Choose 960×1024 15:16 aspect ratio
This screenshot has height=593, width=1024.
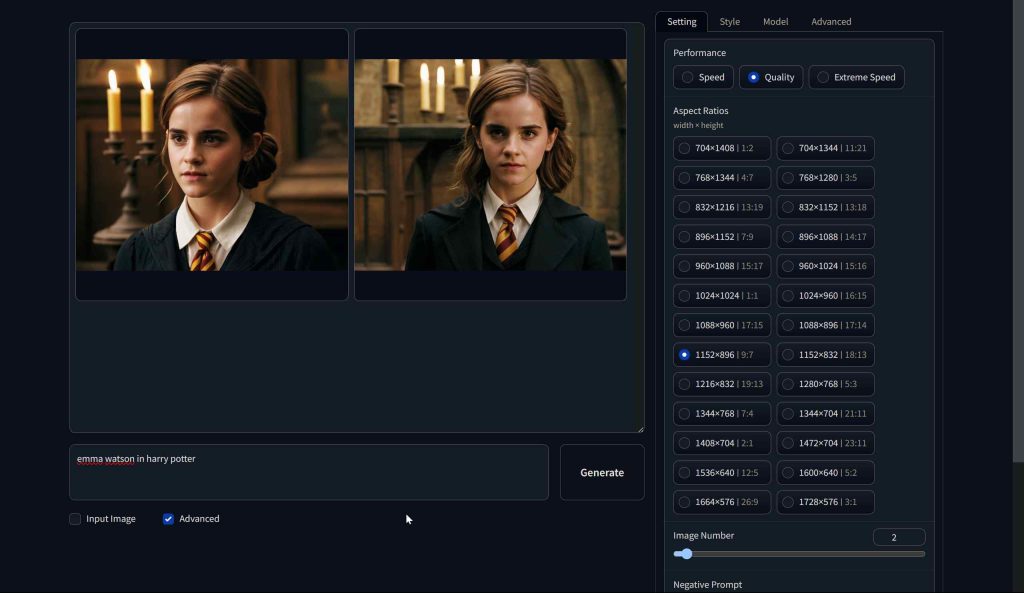825,266
